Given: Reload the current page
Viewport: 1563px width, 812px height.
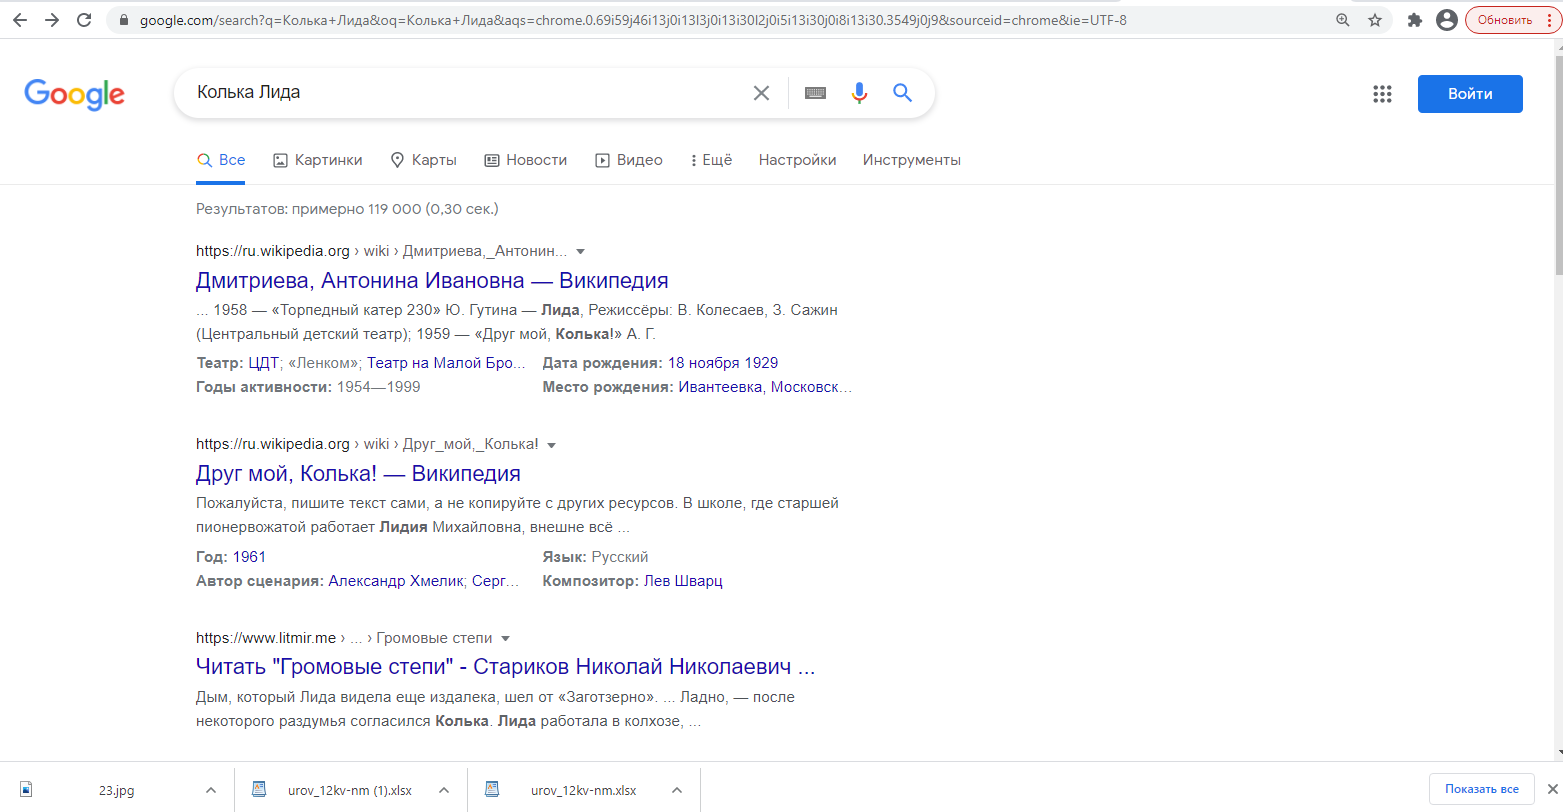Looking at the screenshot, I should click(84, 20).
